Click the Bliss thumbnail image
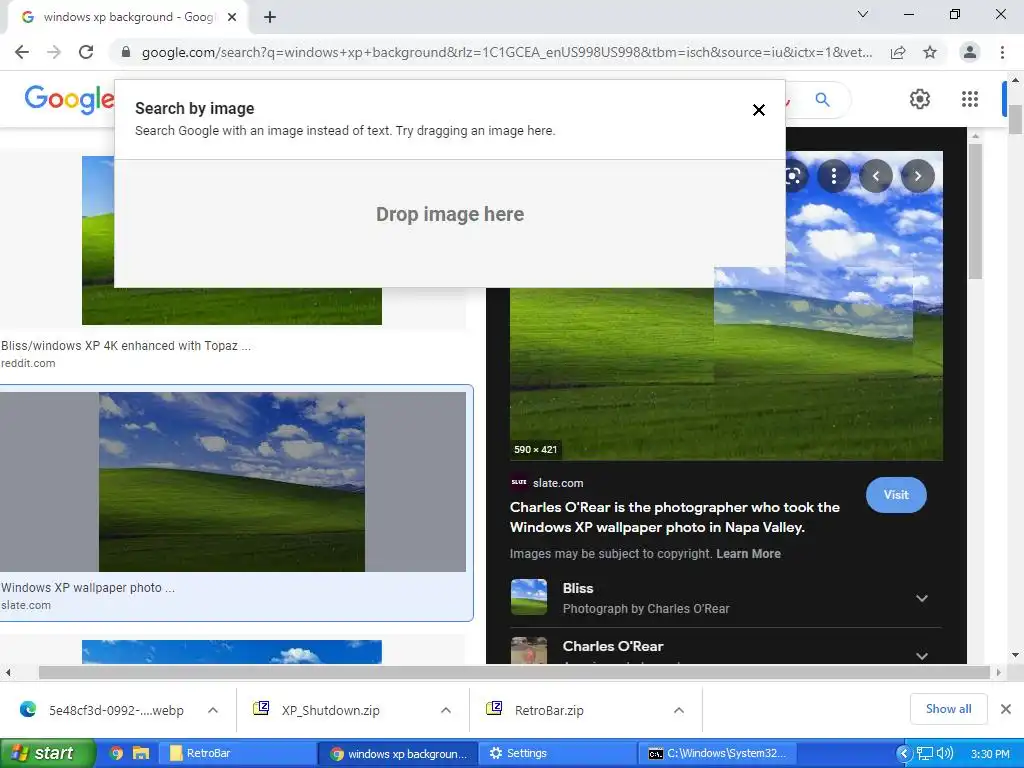The height and width of the screenshot is (768, 1024). (x=528, y=597)
